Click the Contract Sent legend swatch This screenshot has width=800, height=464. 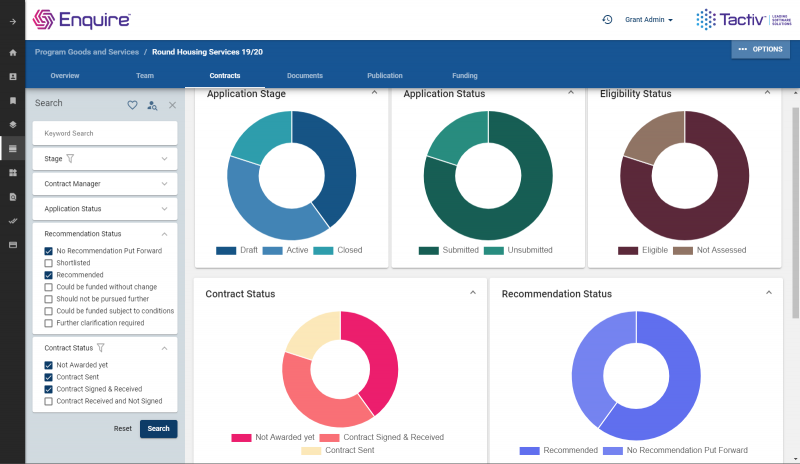(311, 451)
